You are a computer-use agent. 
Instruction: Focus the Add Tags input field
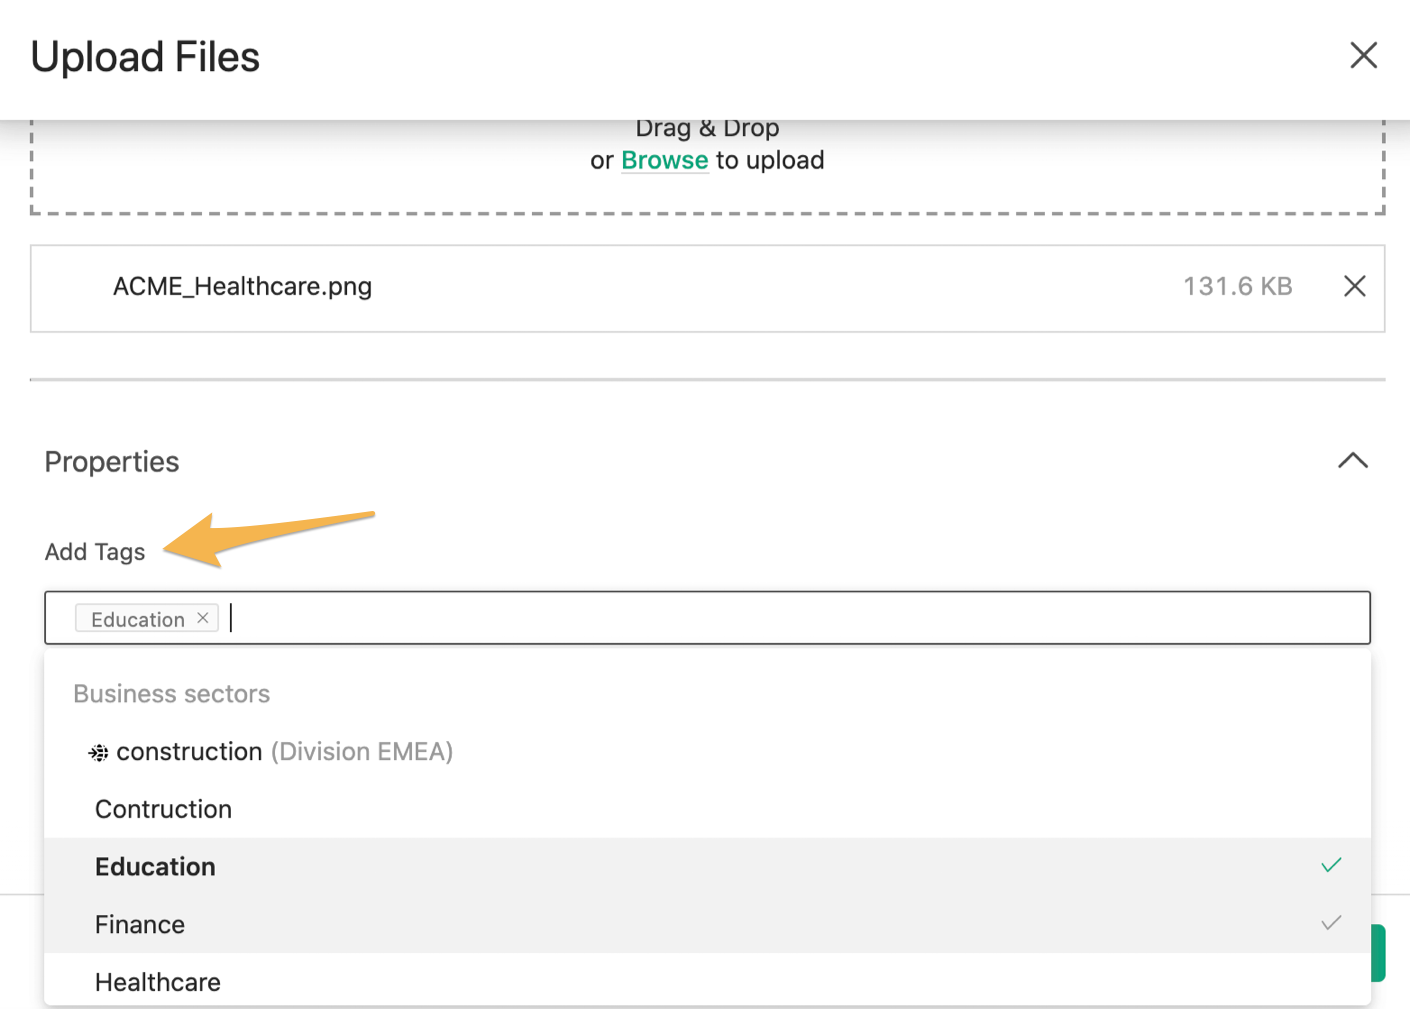tap(707, 618)
